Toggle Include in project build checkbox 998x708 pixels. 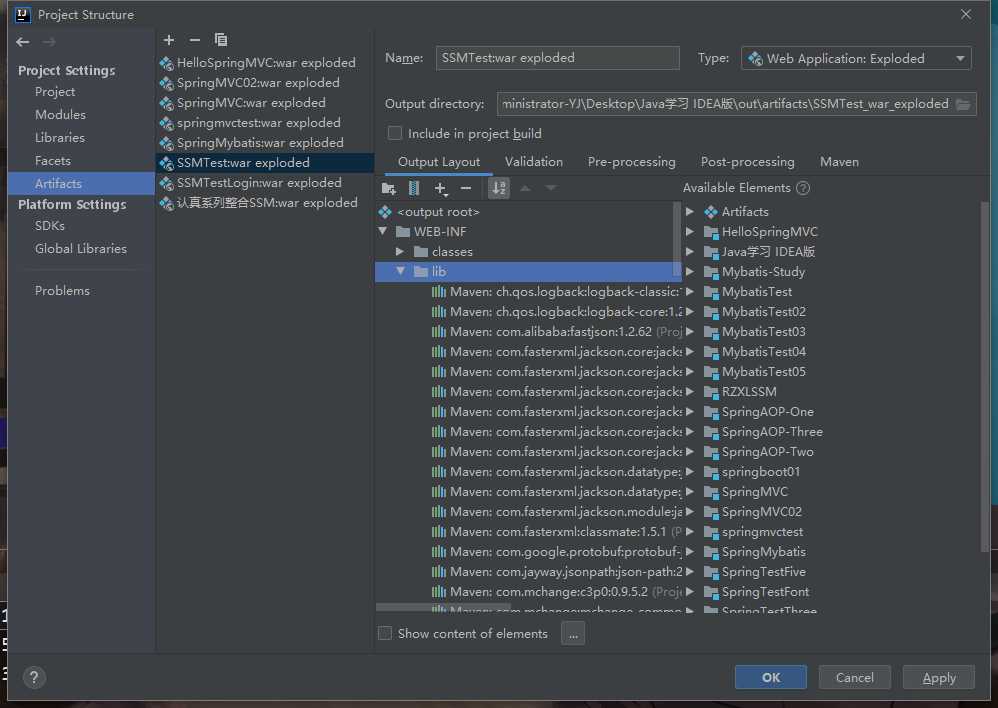(x=395, y=133)
